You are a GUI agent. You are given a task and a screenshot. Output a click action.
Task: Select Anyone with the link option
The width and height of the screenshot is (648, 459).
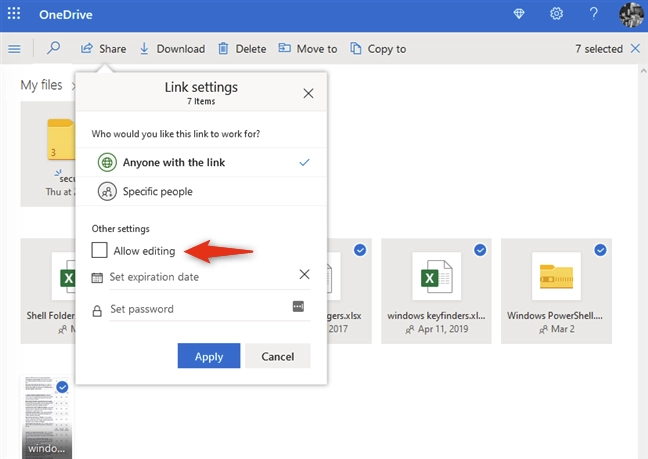click(x=201, y=162)
